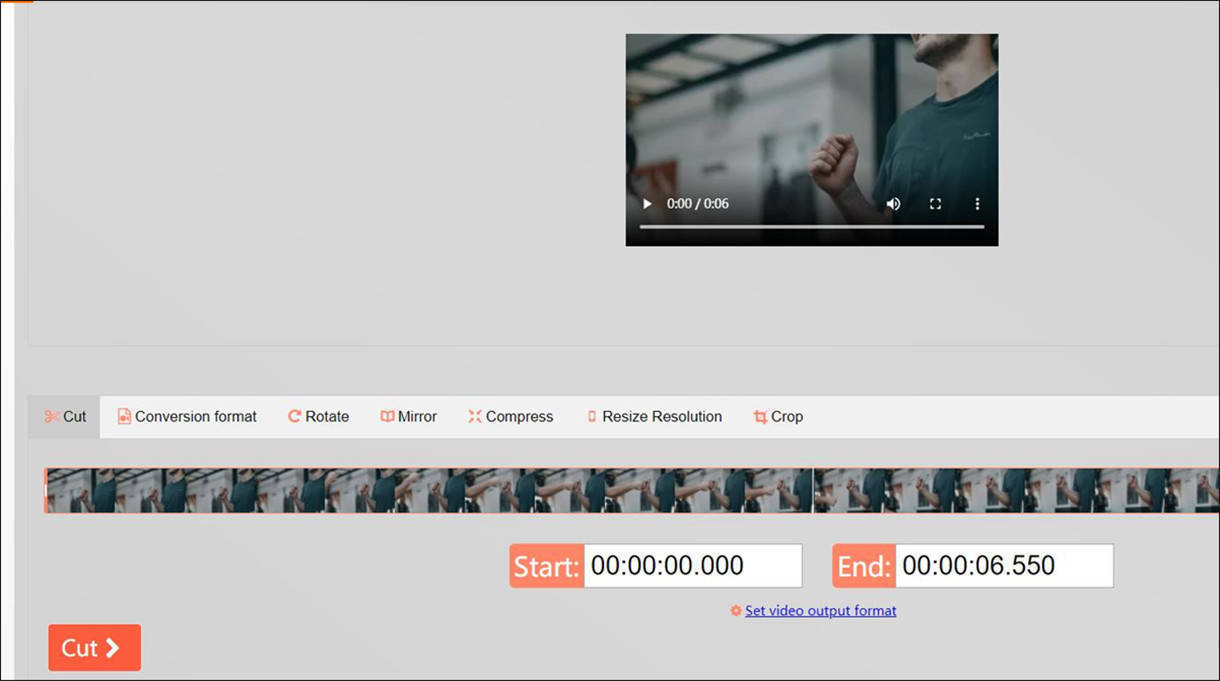This screenshot has width=1220, height=681.
Task: Click the Start time input field
Action: point(692,566)
